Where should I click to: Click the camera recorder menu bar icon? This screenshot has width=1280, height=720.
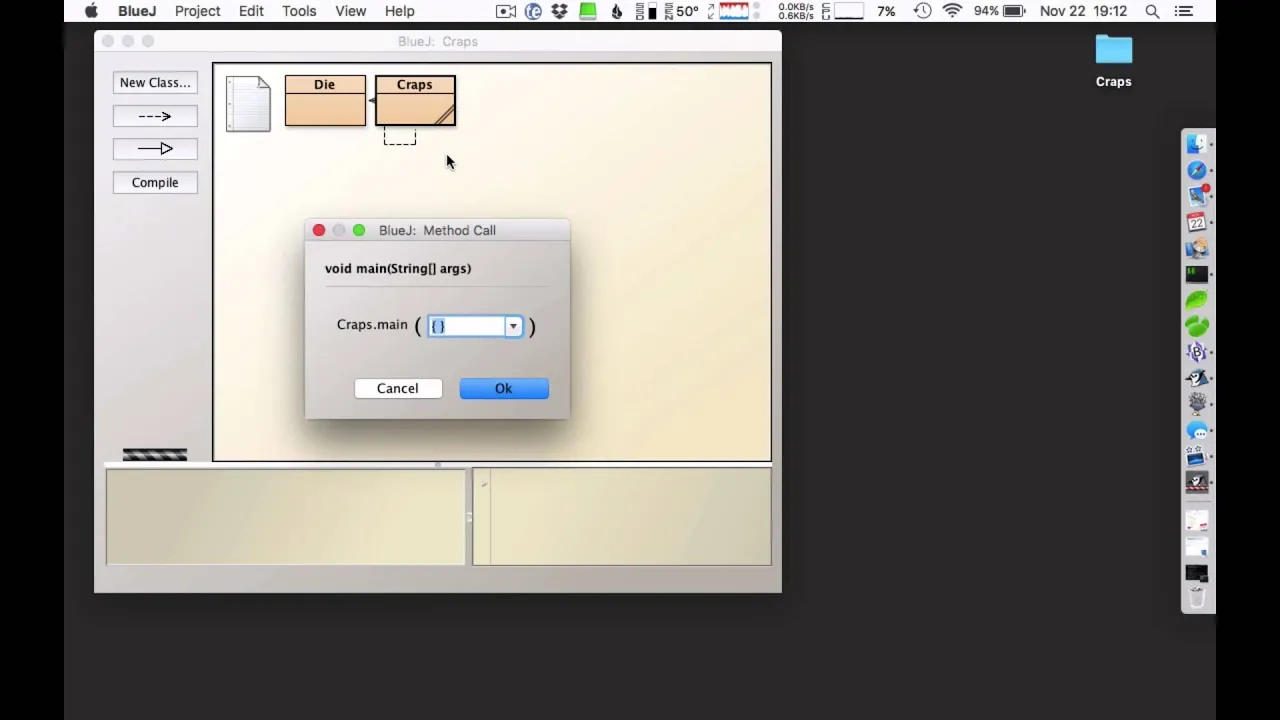pos(506,11)
